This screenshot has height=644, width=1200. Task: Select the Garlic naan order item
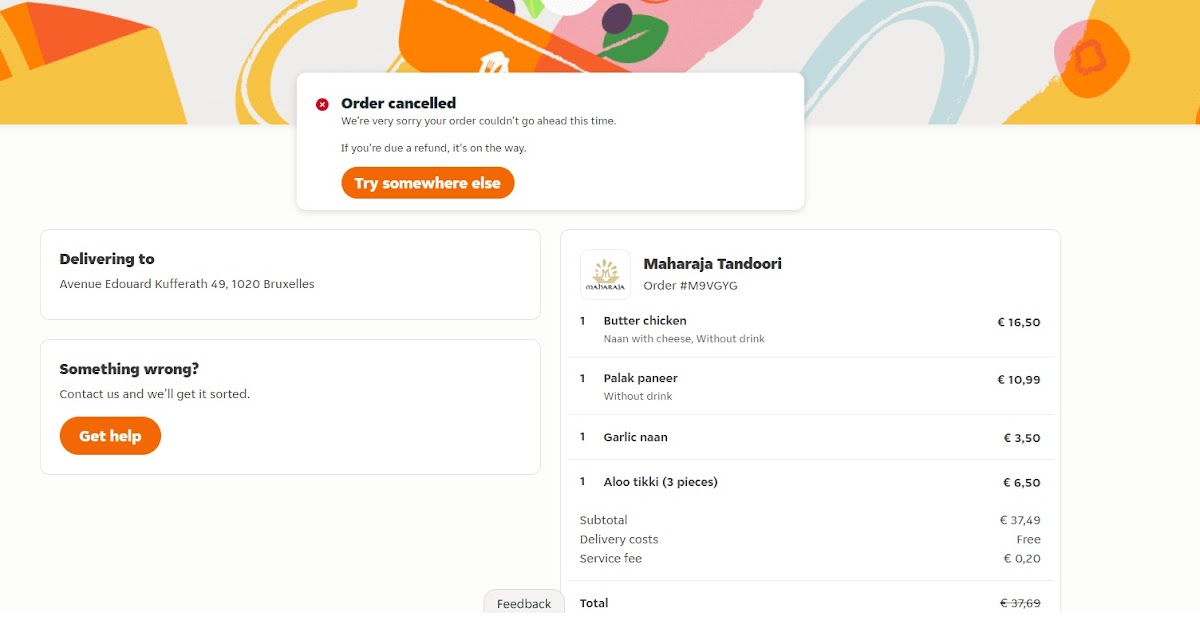tap(810, 437)
